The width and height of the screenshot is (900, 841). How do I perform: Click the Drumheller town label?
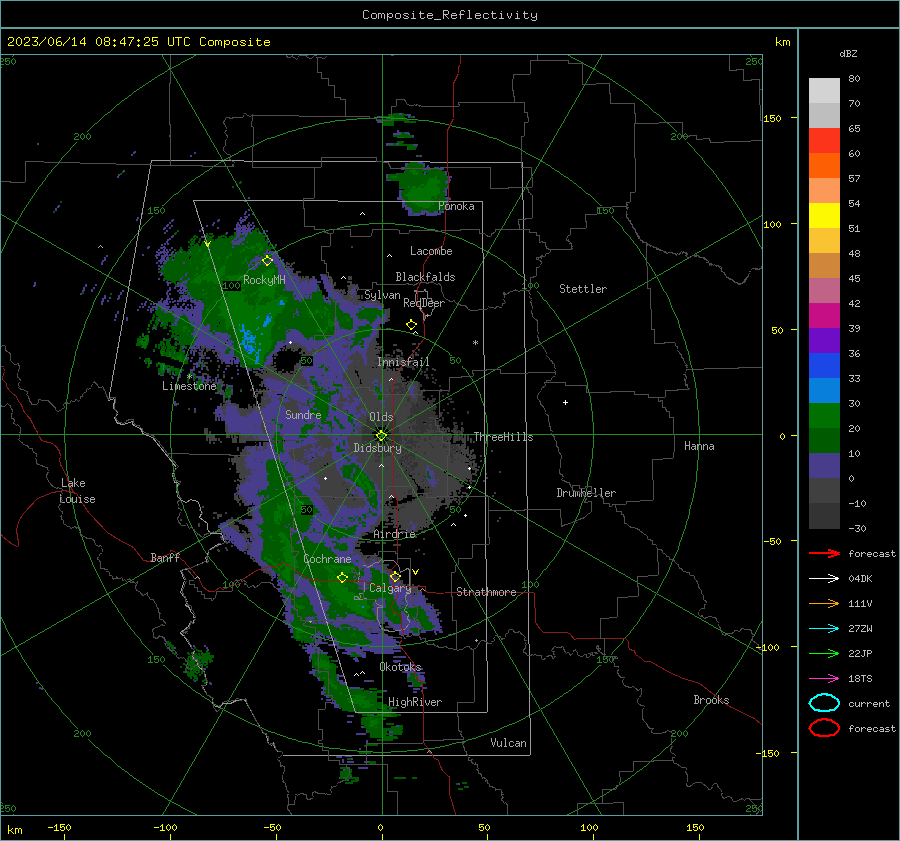point(586,493)
